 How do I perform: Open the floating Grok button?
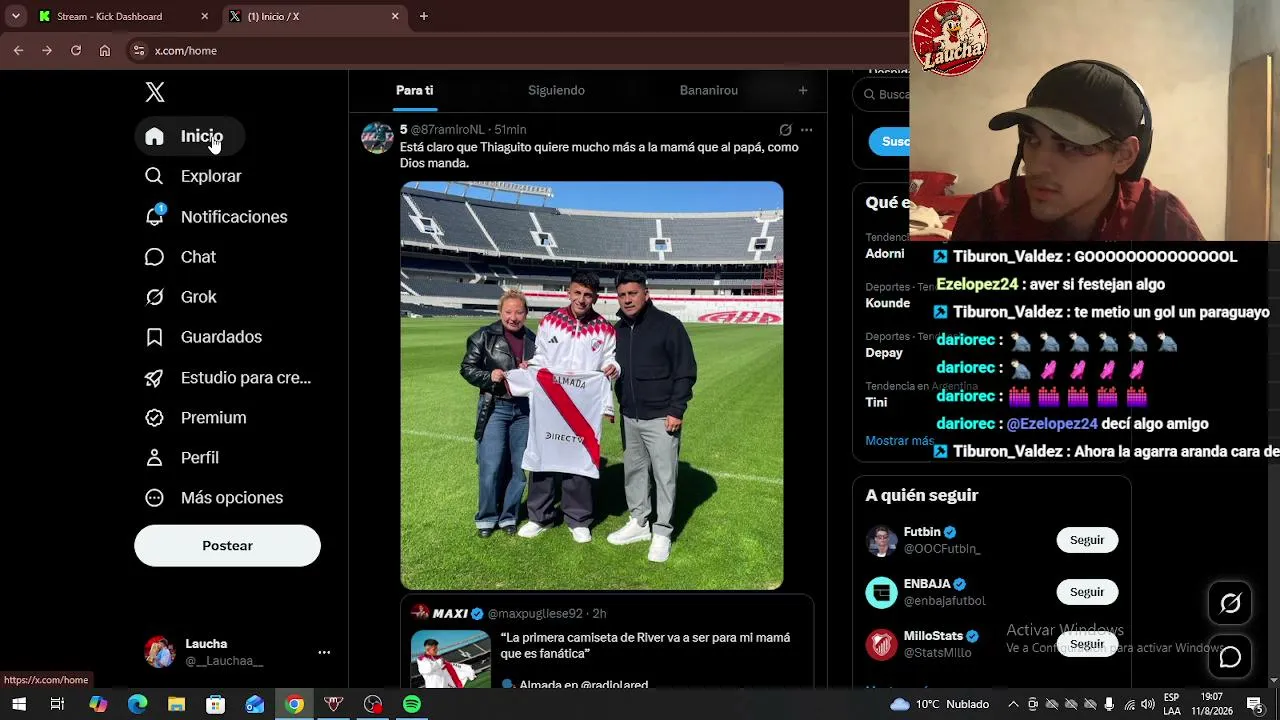click(x=1230, y=603)
